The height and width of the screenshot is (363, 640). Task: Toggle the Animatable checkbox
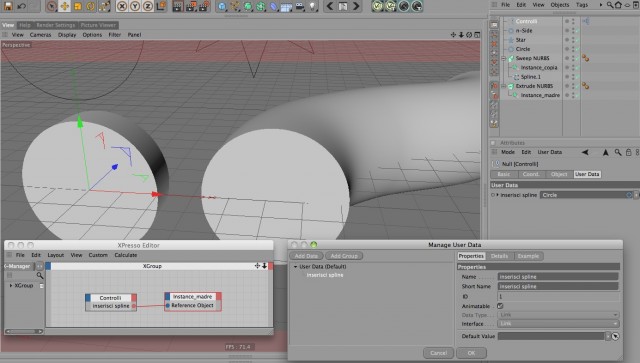500,306
